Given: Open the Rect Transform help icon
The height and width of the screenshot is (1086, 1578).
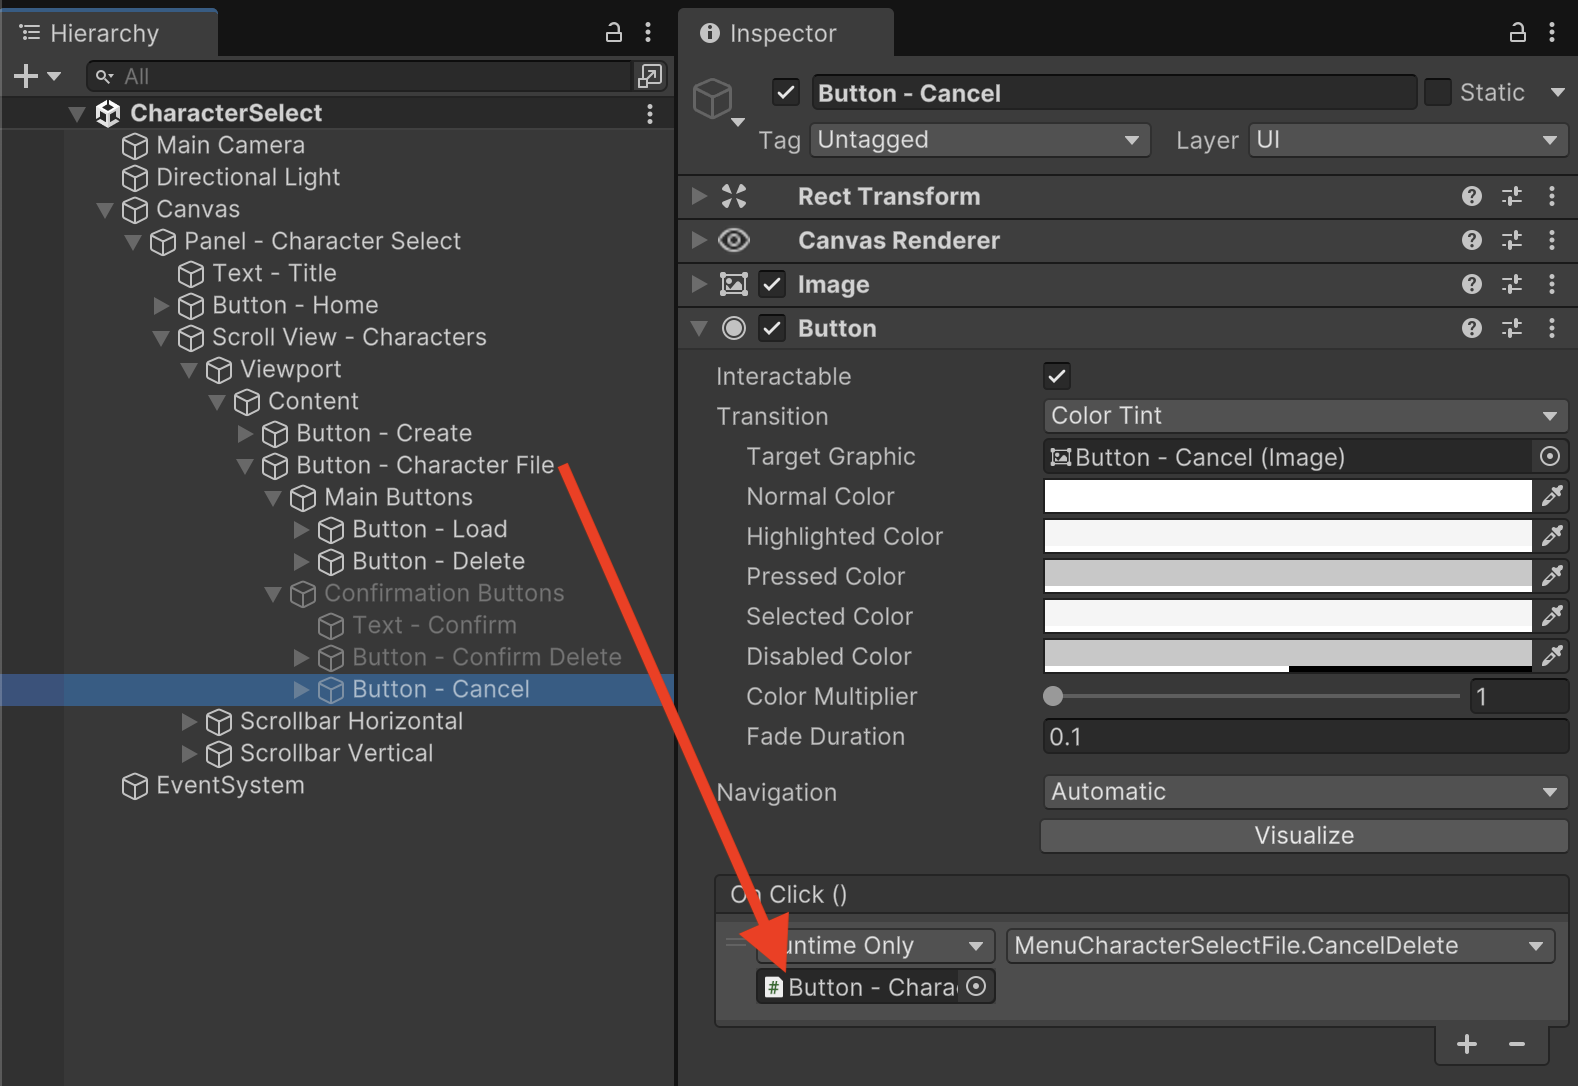Looking at the screenshot, I should click(x=1471, y=196).
